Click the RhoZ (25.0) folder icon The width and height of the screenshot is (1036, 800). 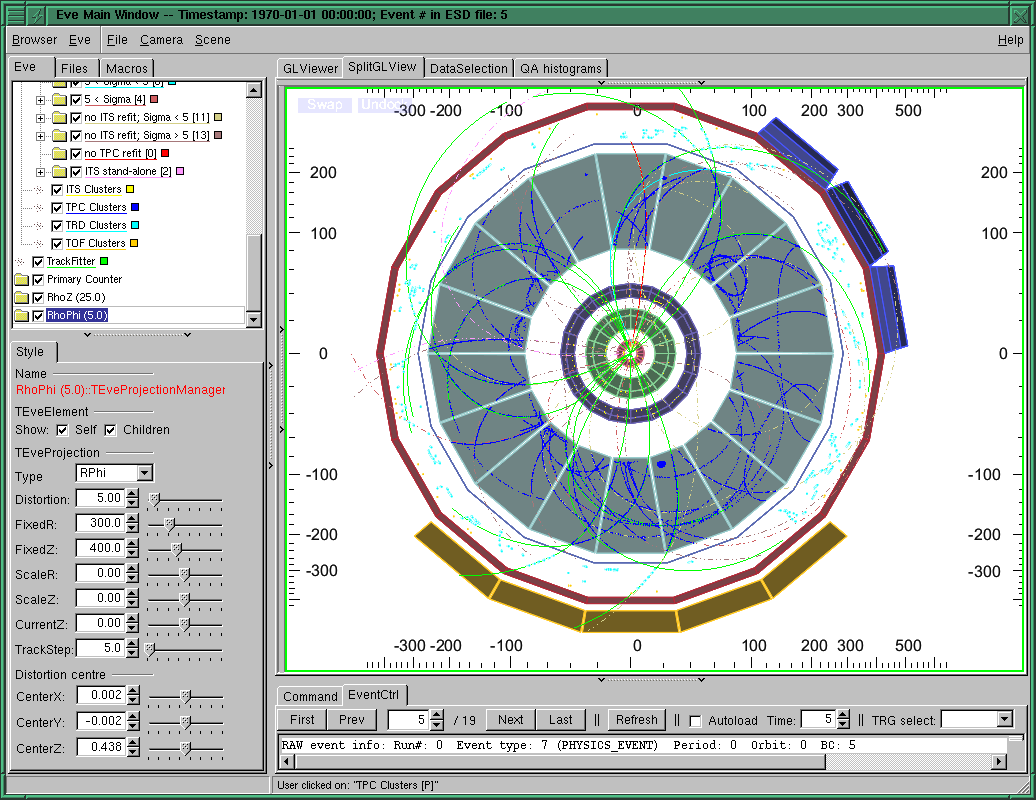click(22, 298)
